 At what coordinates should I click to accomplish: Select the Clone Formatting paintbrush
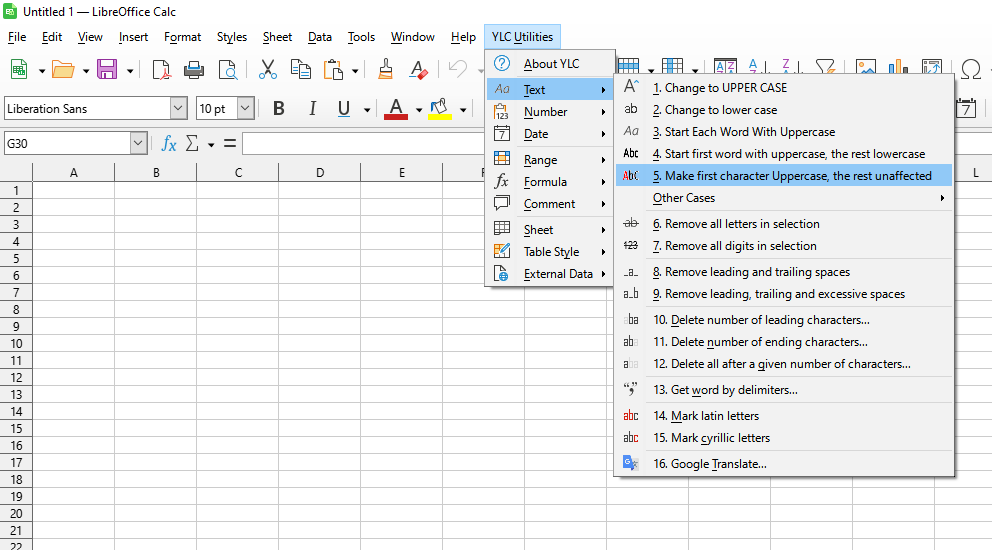coord(385,69)
